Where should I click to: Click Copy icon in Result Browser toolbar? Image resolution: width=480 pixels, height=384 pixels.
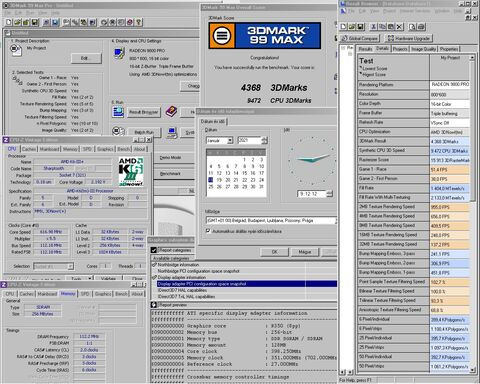coord(382,27)
